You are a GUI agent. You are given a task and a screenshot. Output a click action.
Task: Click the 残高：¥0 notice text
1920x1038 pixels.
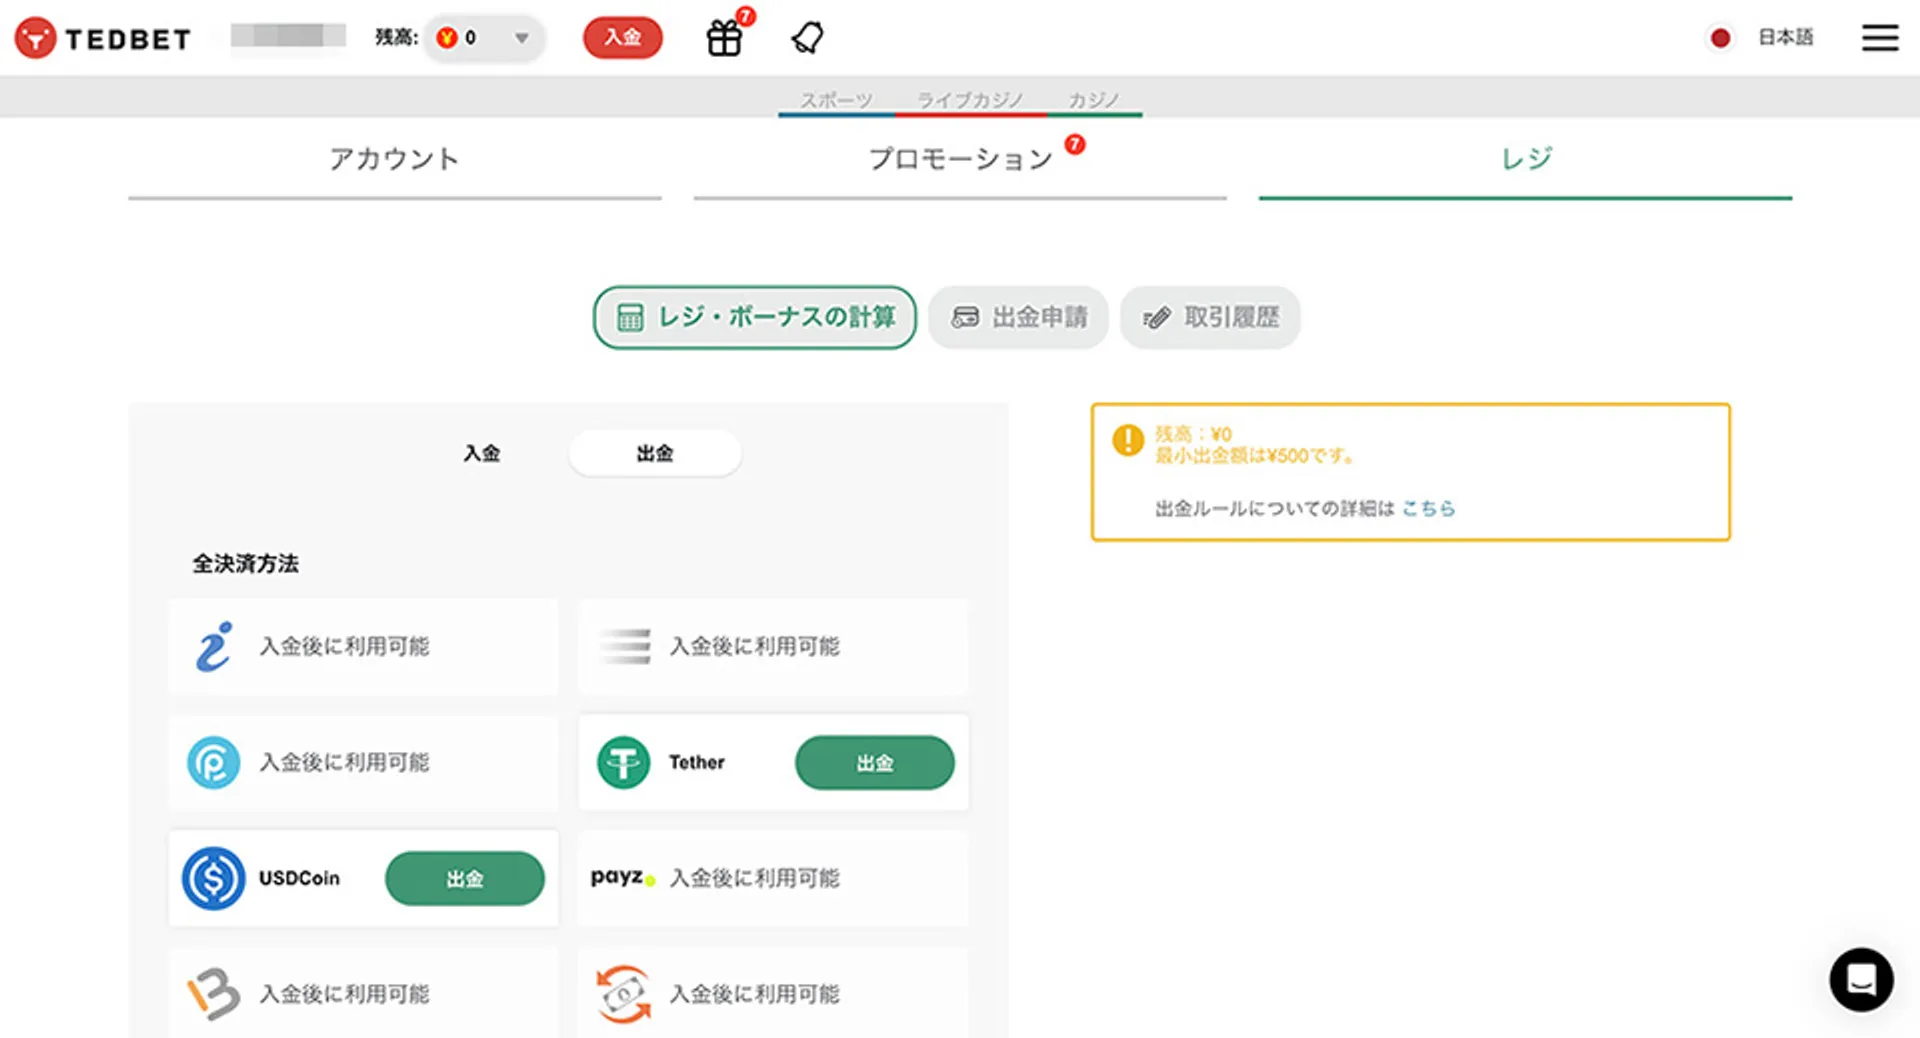click(x=1193, y=434)
